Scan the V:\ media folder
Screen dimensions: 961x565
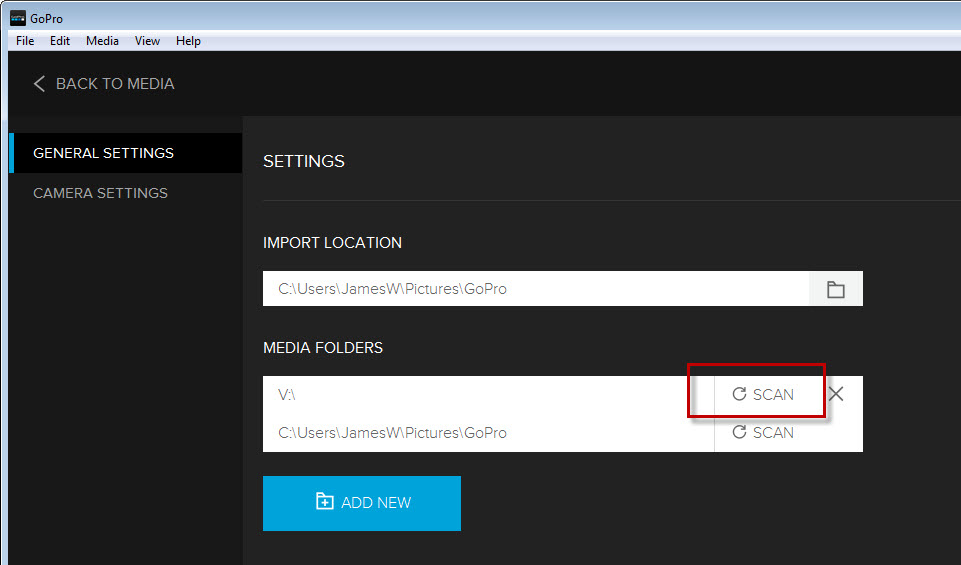tap(763, 394)
